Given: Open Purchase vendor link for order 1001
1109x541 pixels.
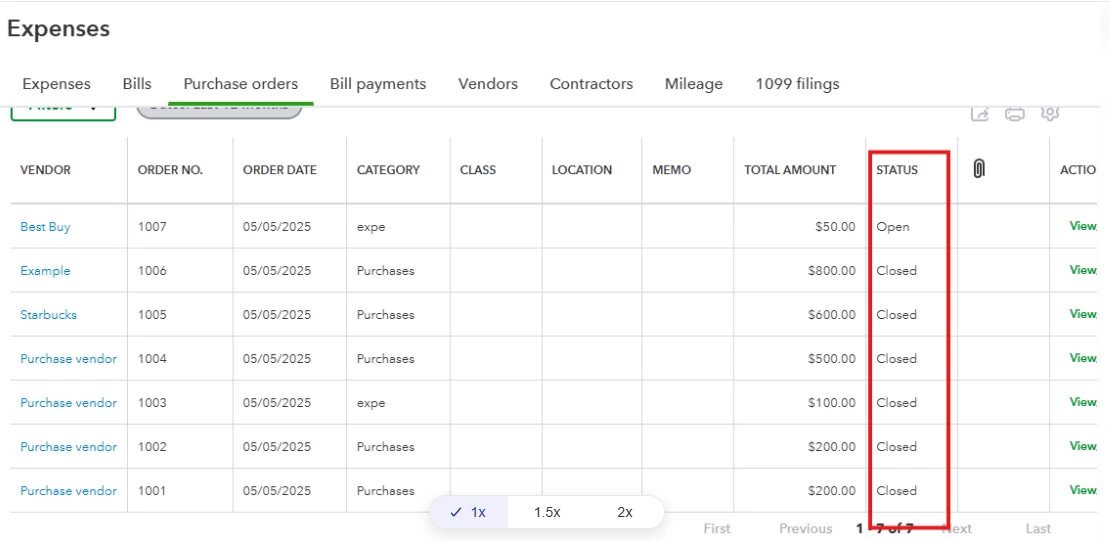Looking at the screenshot, I should pyautogui.click(x=69, y=490).
